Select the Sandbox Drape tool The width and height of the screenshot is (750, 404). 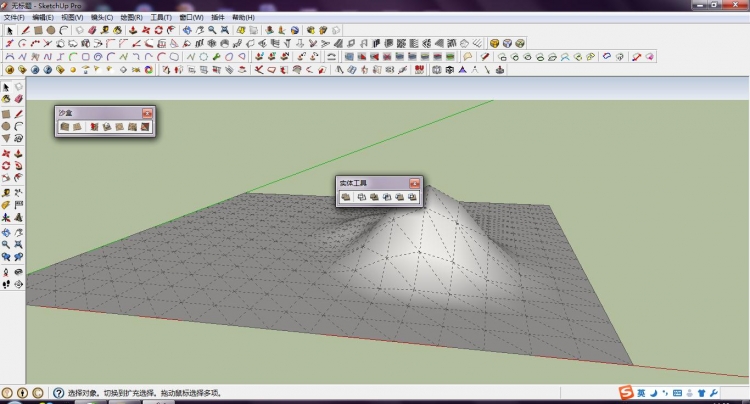pos(120,127)
